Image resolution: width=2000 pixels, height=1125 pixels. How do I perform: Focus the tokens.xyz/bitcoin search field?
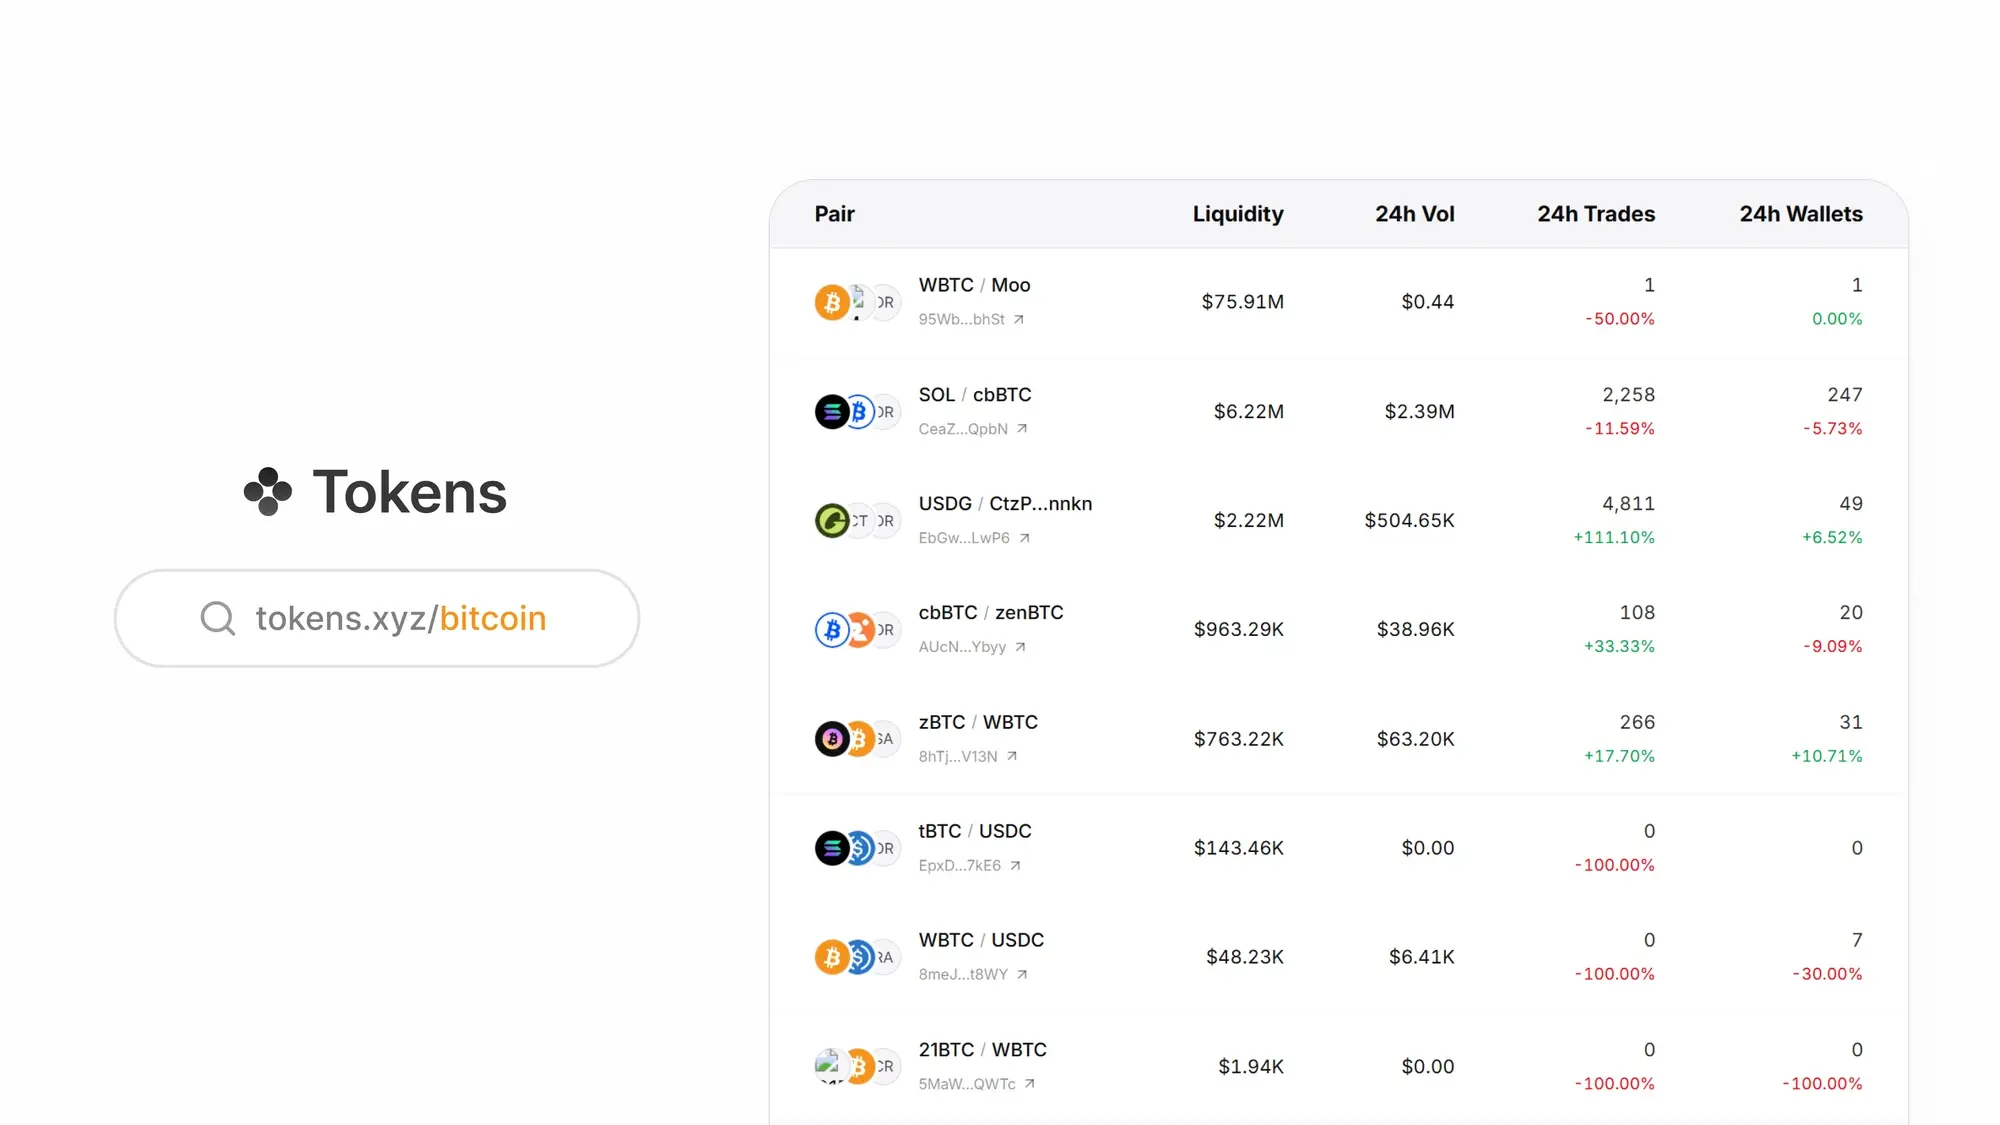point(400,618)
